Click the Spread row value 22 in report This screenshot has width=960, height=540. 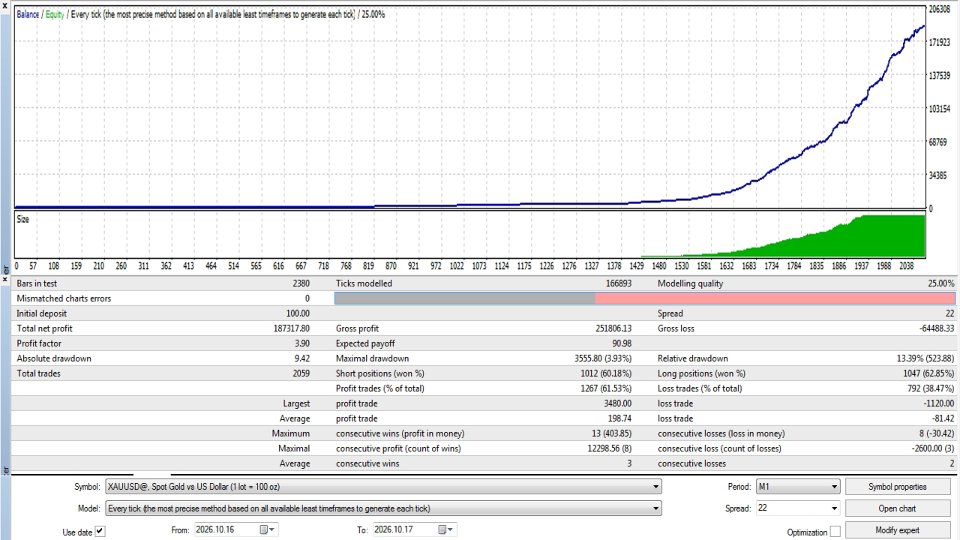[x=950, y=313]
